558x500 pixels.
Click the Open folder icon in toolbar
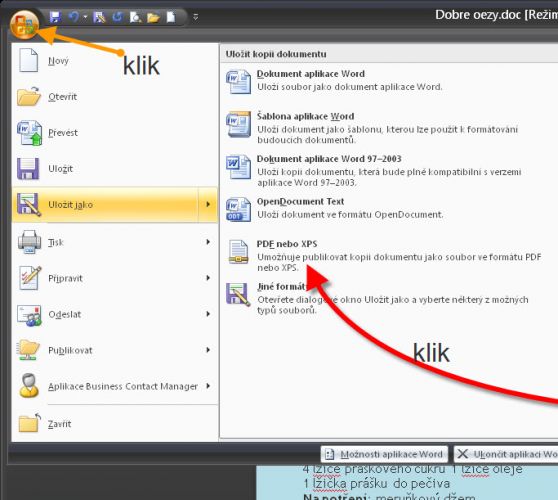pos(153,17)
